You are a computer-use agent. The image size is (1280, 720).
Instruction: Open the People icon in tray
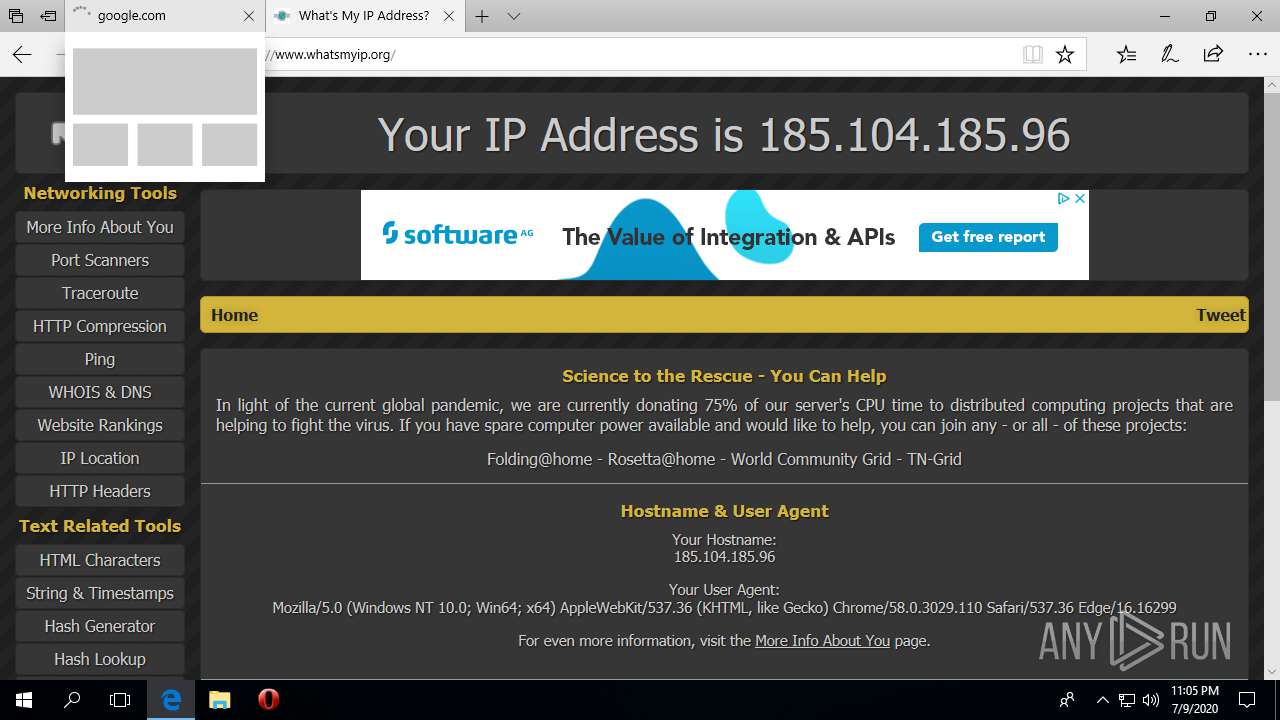[x=1068, y=700]
